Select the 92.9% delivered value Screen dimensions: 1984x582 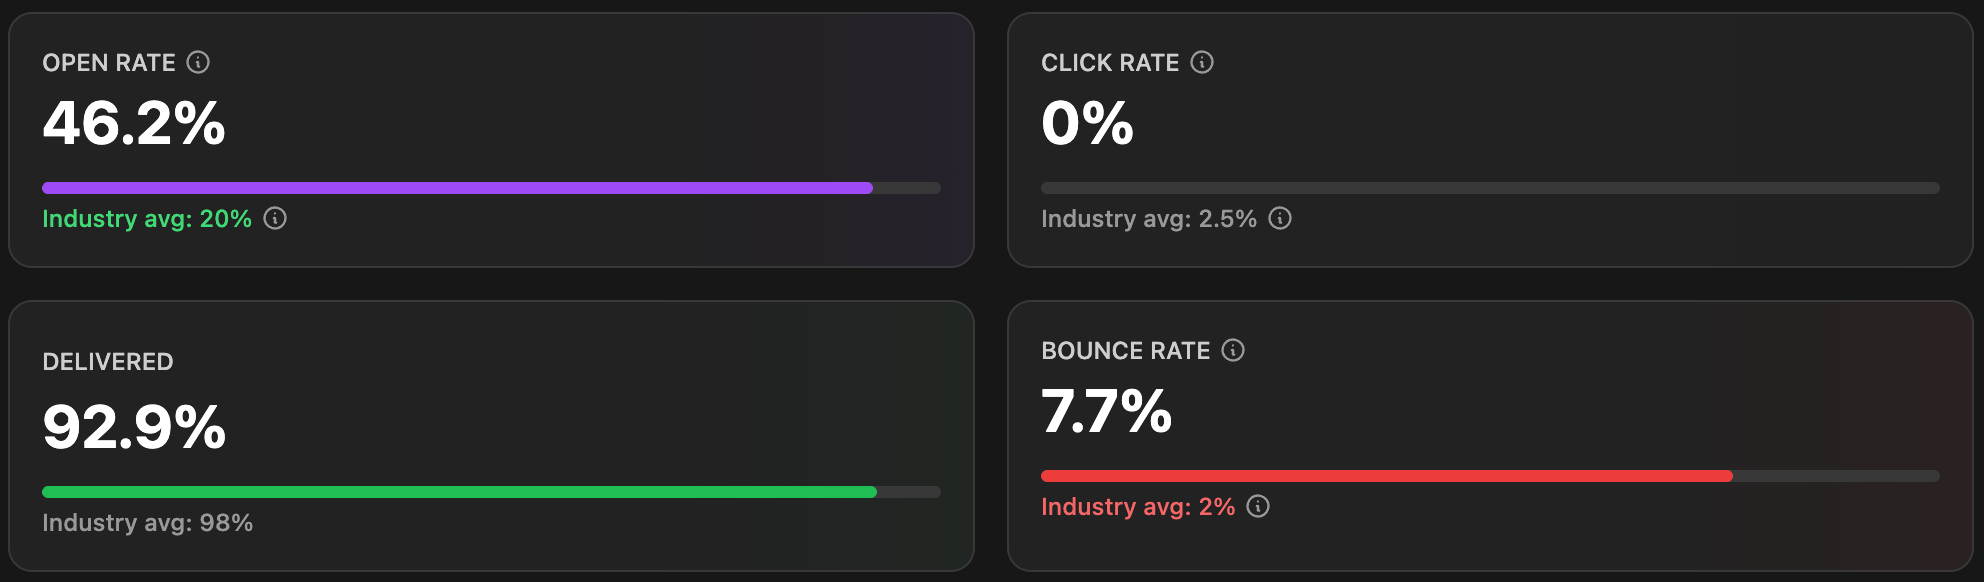[x=134, y=428]
